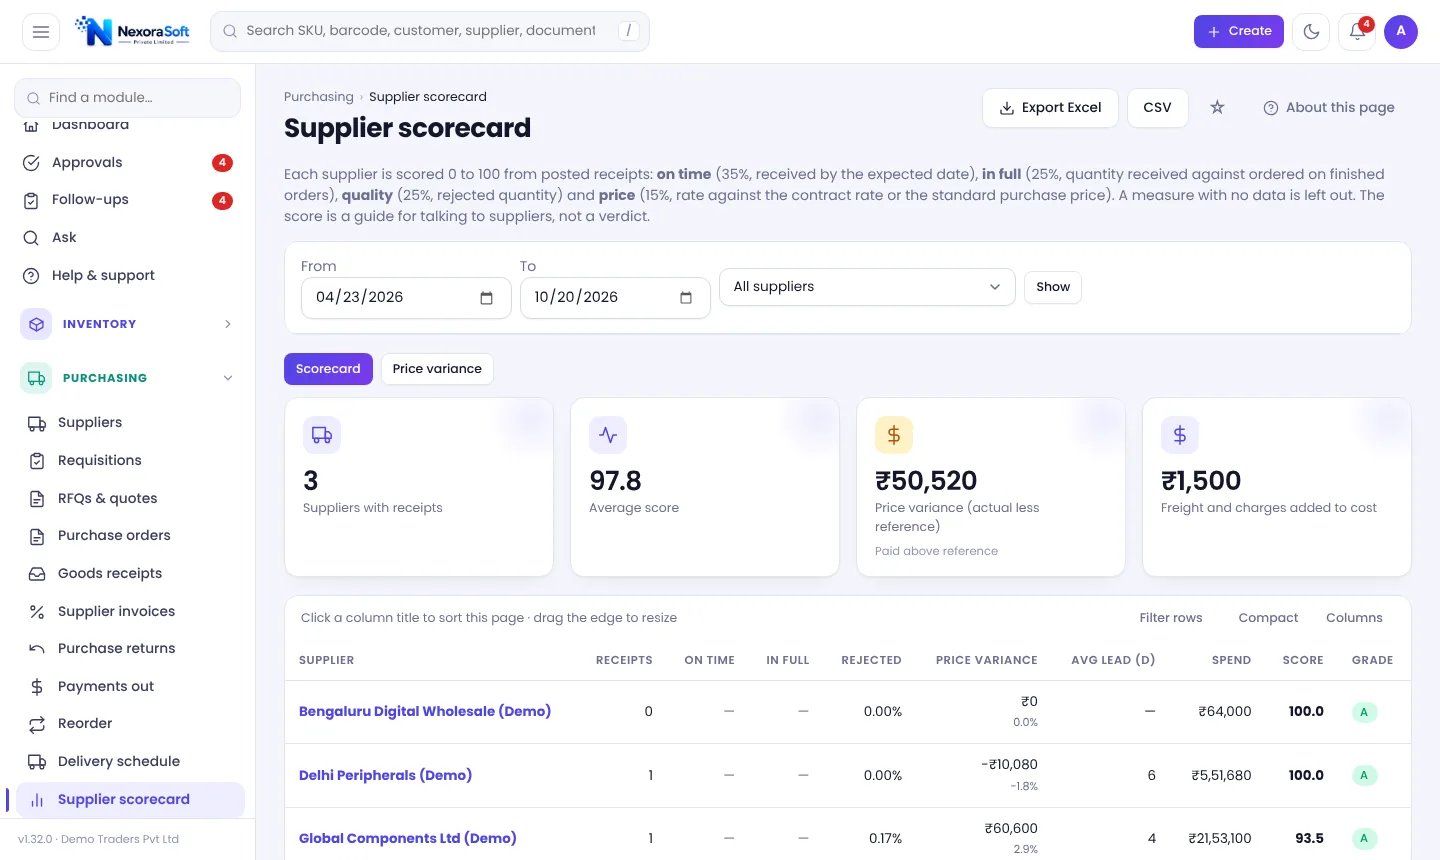This screenshot has height=860, width=1440.
Task: Switch to the Price variance tab
Action: pos(437,369)
